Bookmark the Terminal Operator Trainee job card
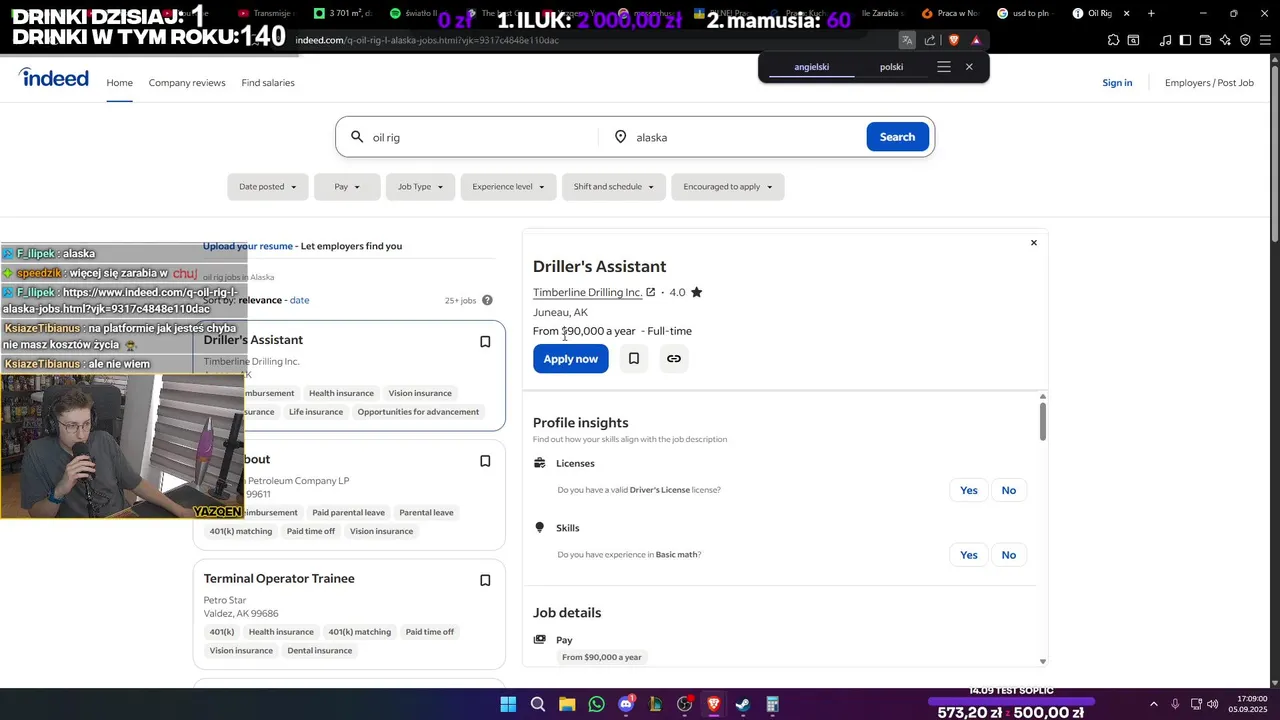 coord(485,581)
